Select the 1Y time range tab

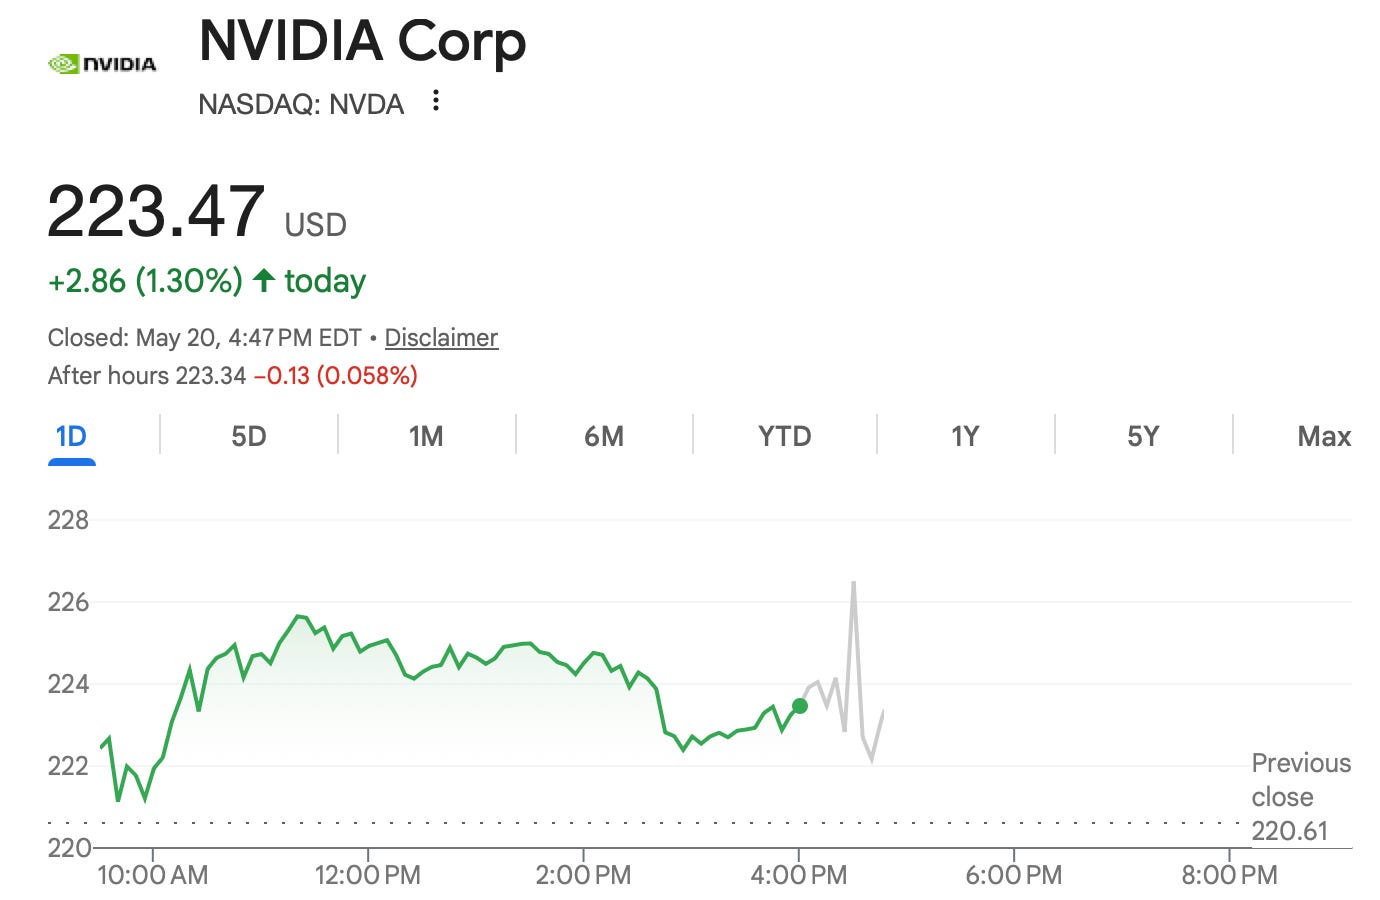pyautogui.click(x=964, y=437)
